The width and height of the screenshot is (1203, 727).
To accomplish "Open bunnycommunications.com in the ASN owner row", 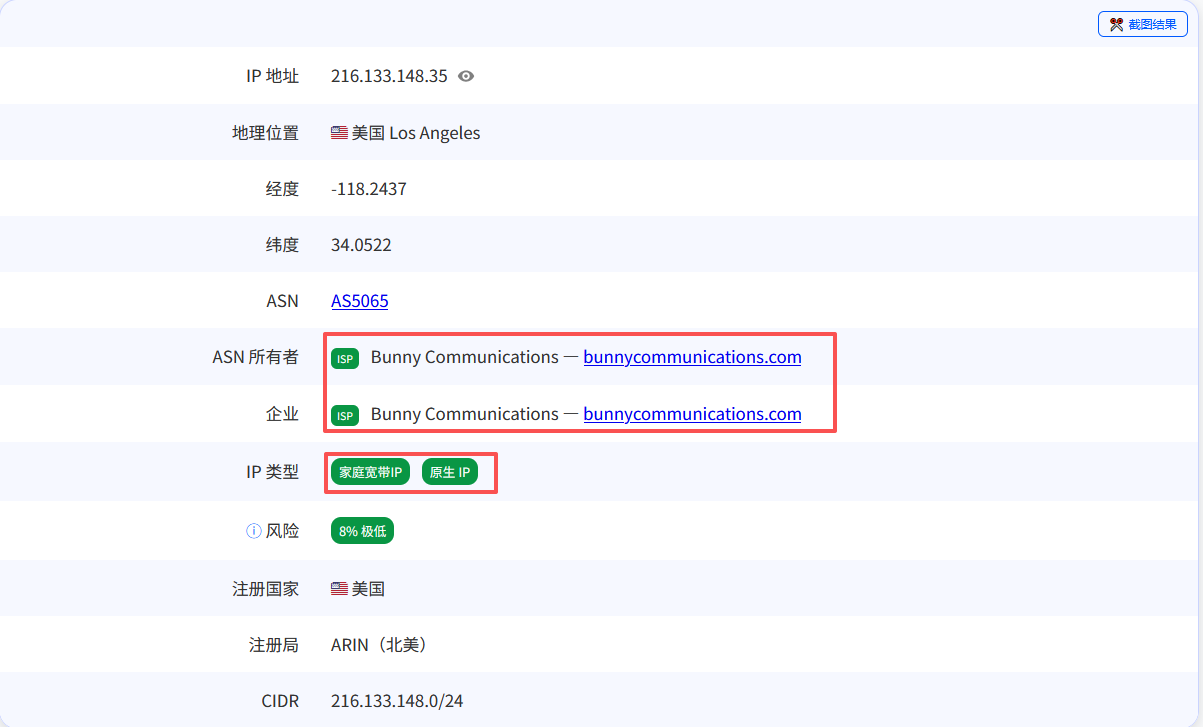I will tap(692, 357).
